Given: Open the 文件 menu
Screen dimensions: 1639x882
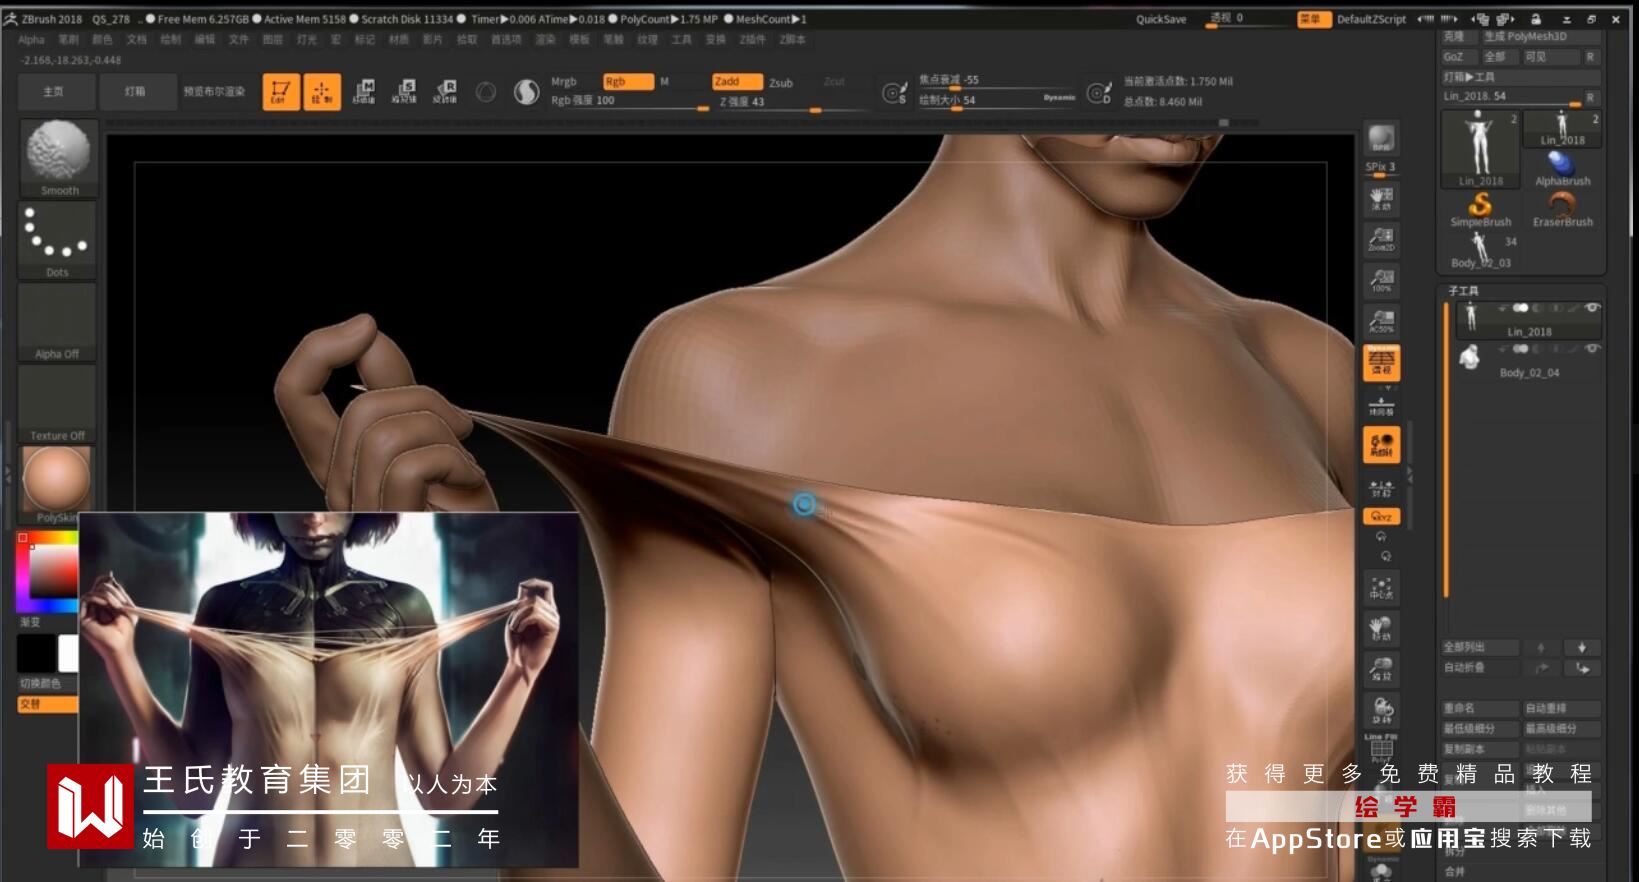Looking at the screenshot, I should click(x=239, y=40).
